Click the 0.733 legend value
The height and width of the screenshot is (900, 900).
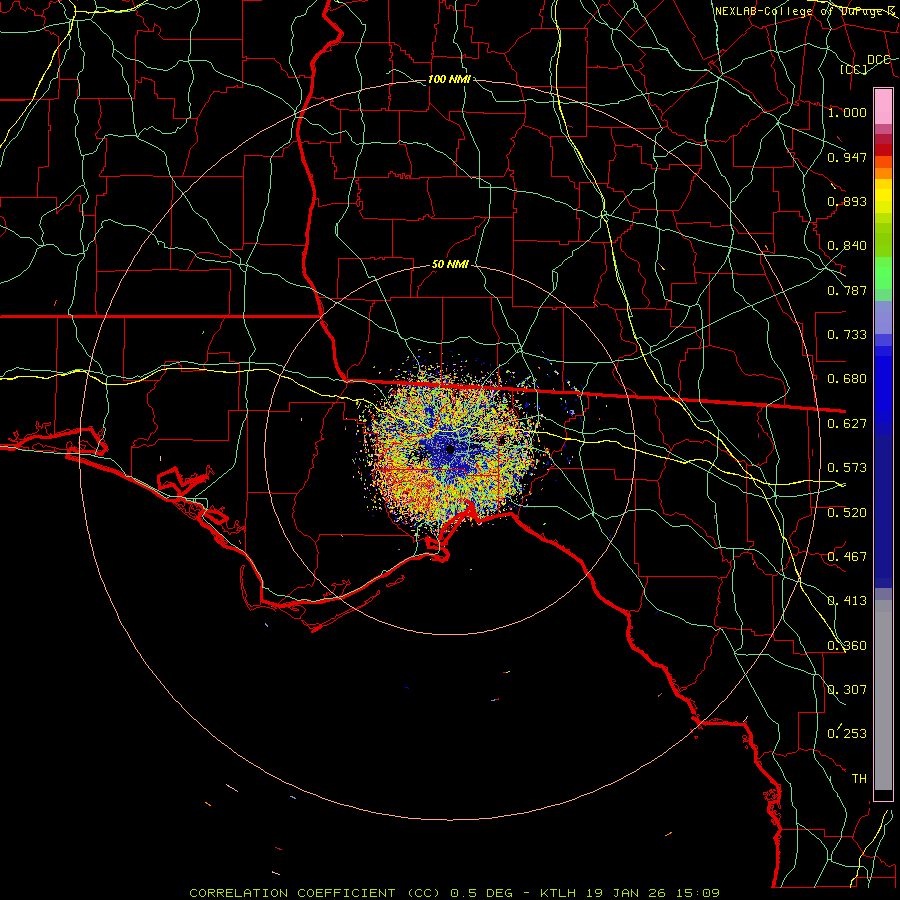(x=847, y=335)
